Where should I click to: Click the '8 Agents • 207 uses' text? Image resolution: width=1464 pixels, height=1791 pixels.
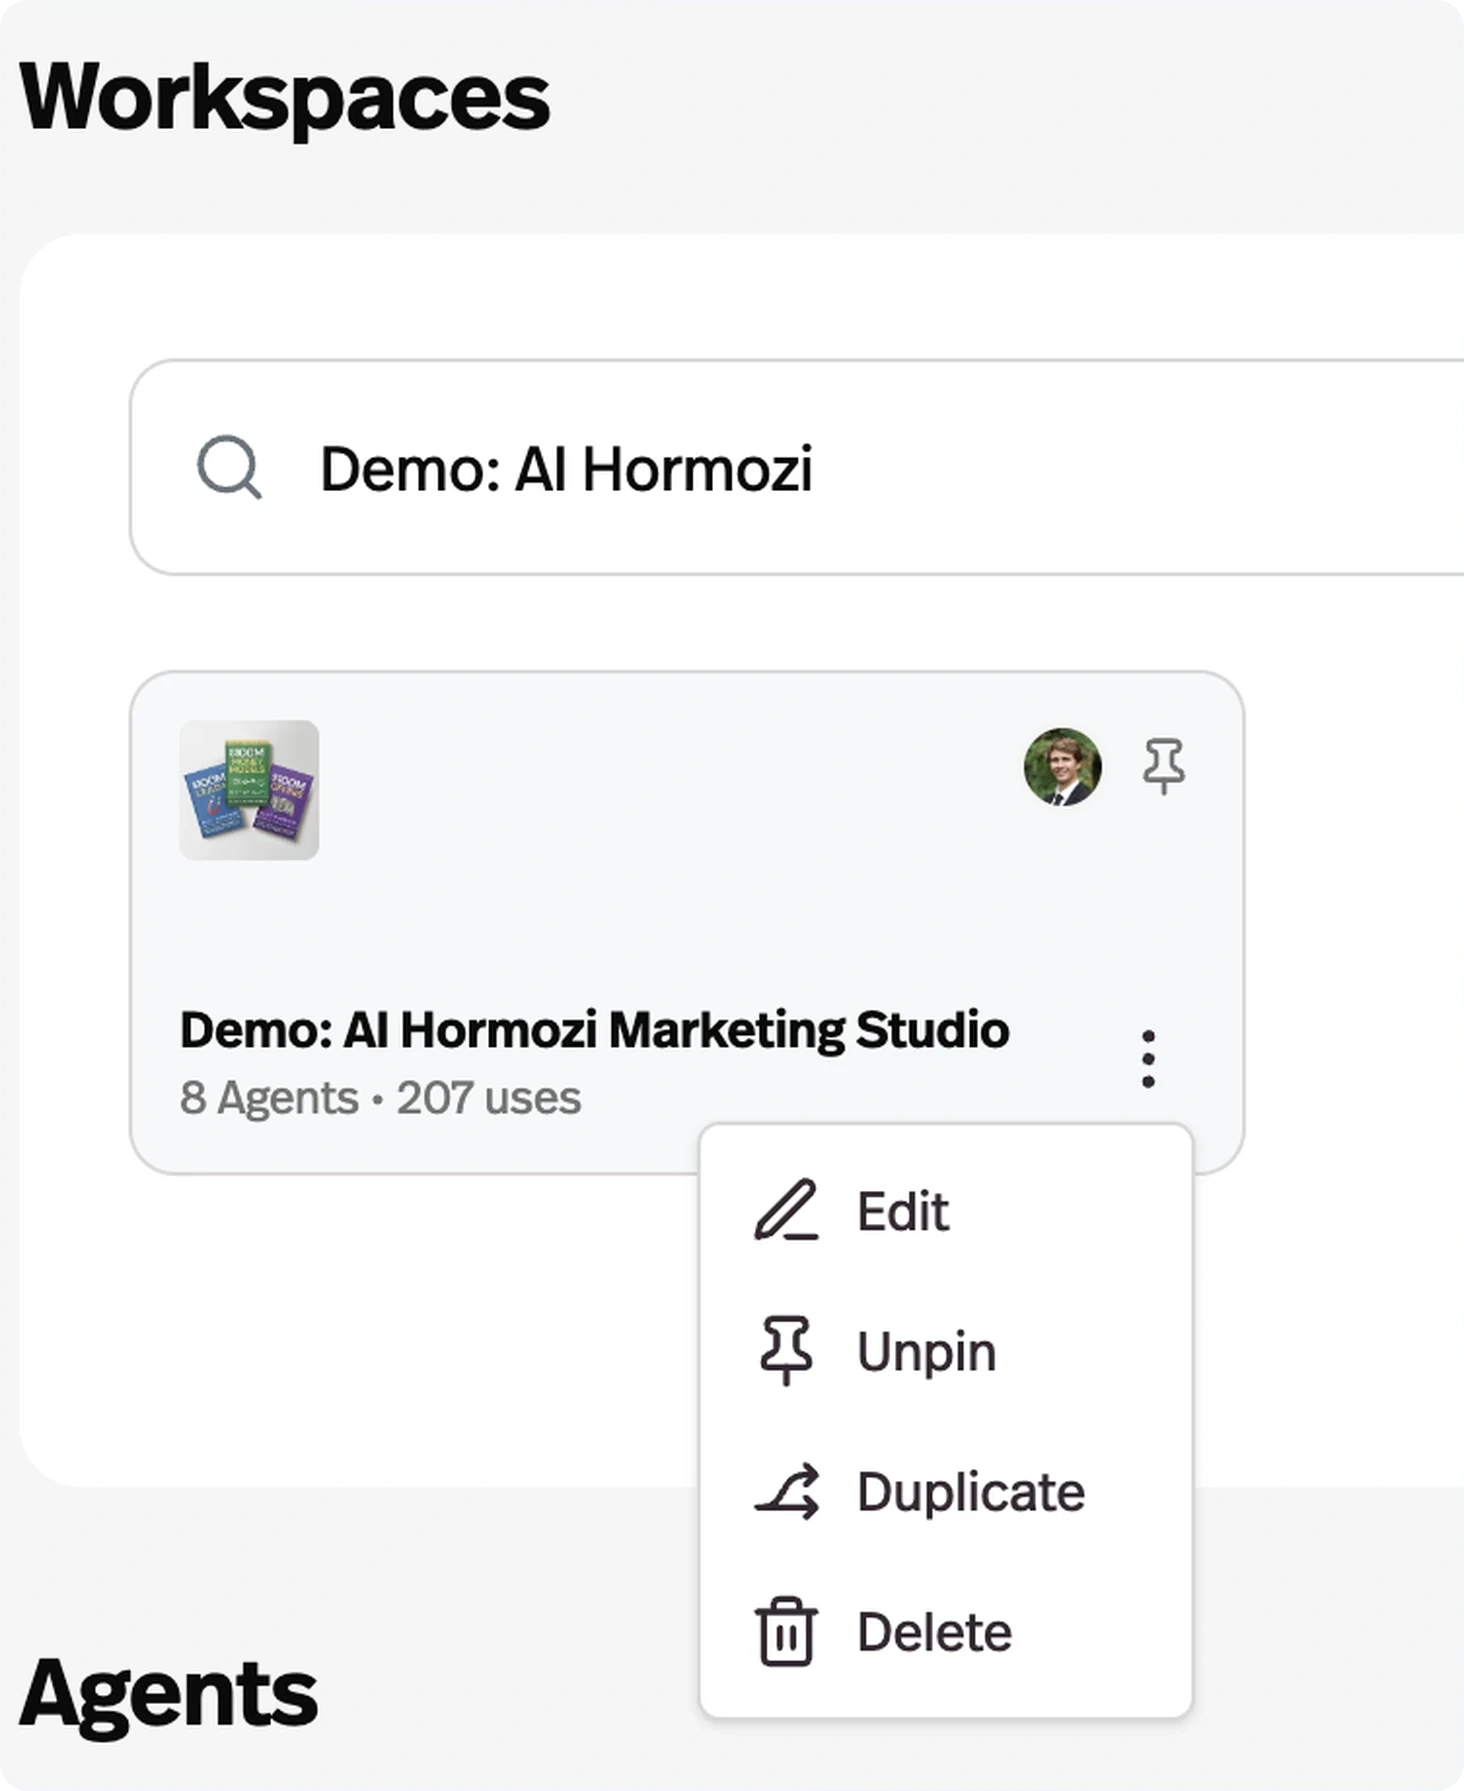[380, 1098]
